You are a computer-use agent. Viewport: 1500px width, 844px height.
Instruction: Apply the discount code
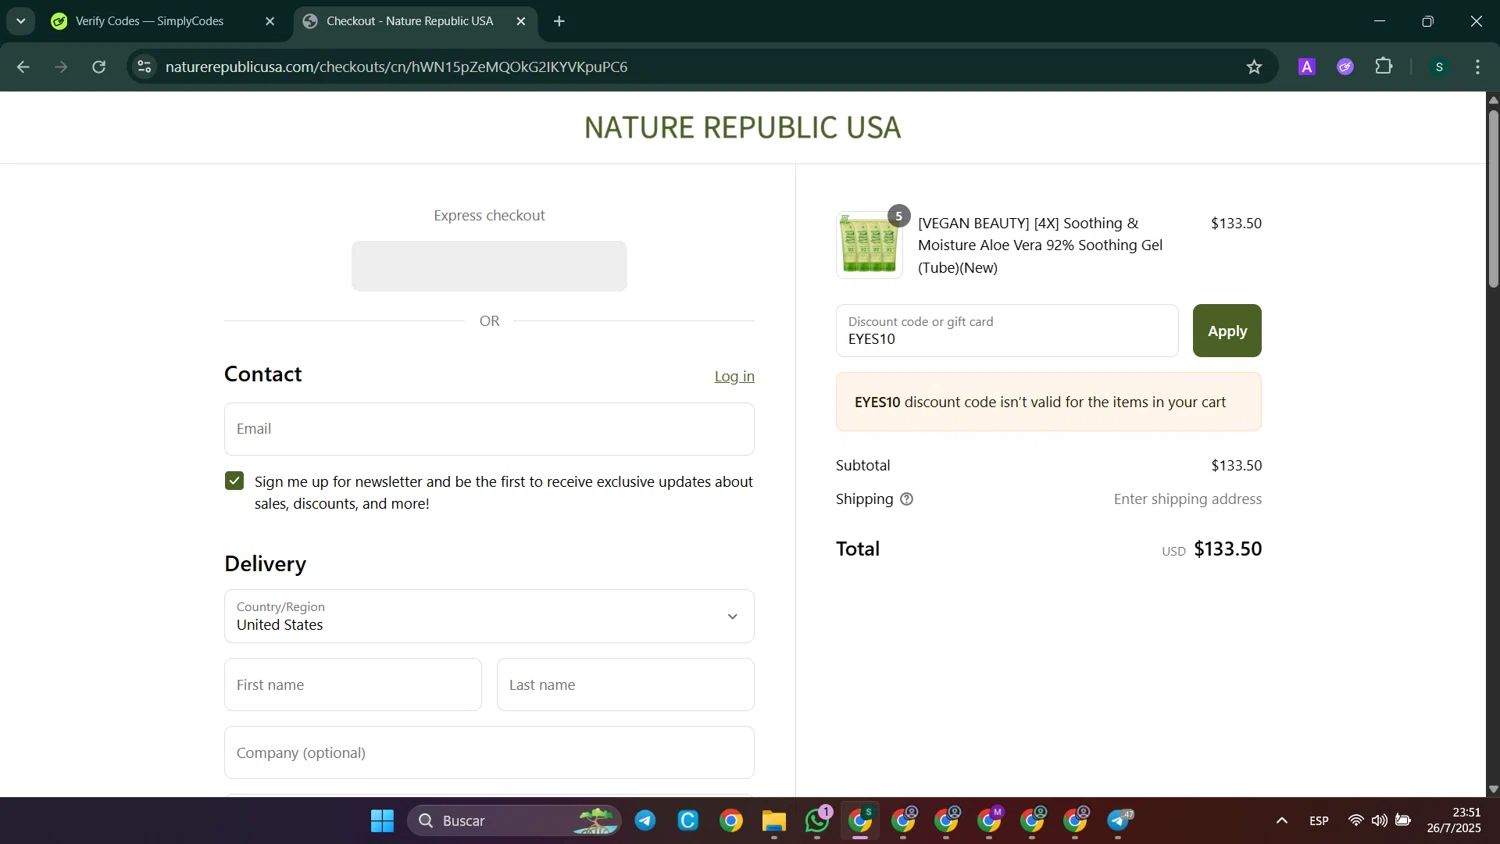point(1227,331)
